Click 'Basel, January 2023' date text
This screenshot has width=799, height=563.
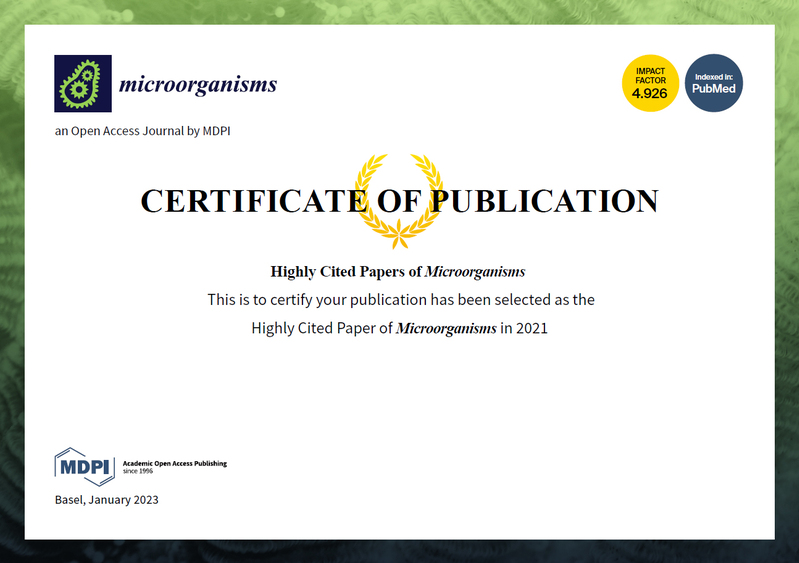pos(106,500)
